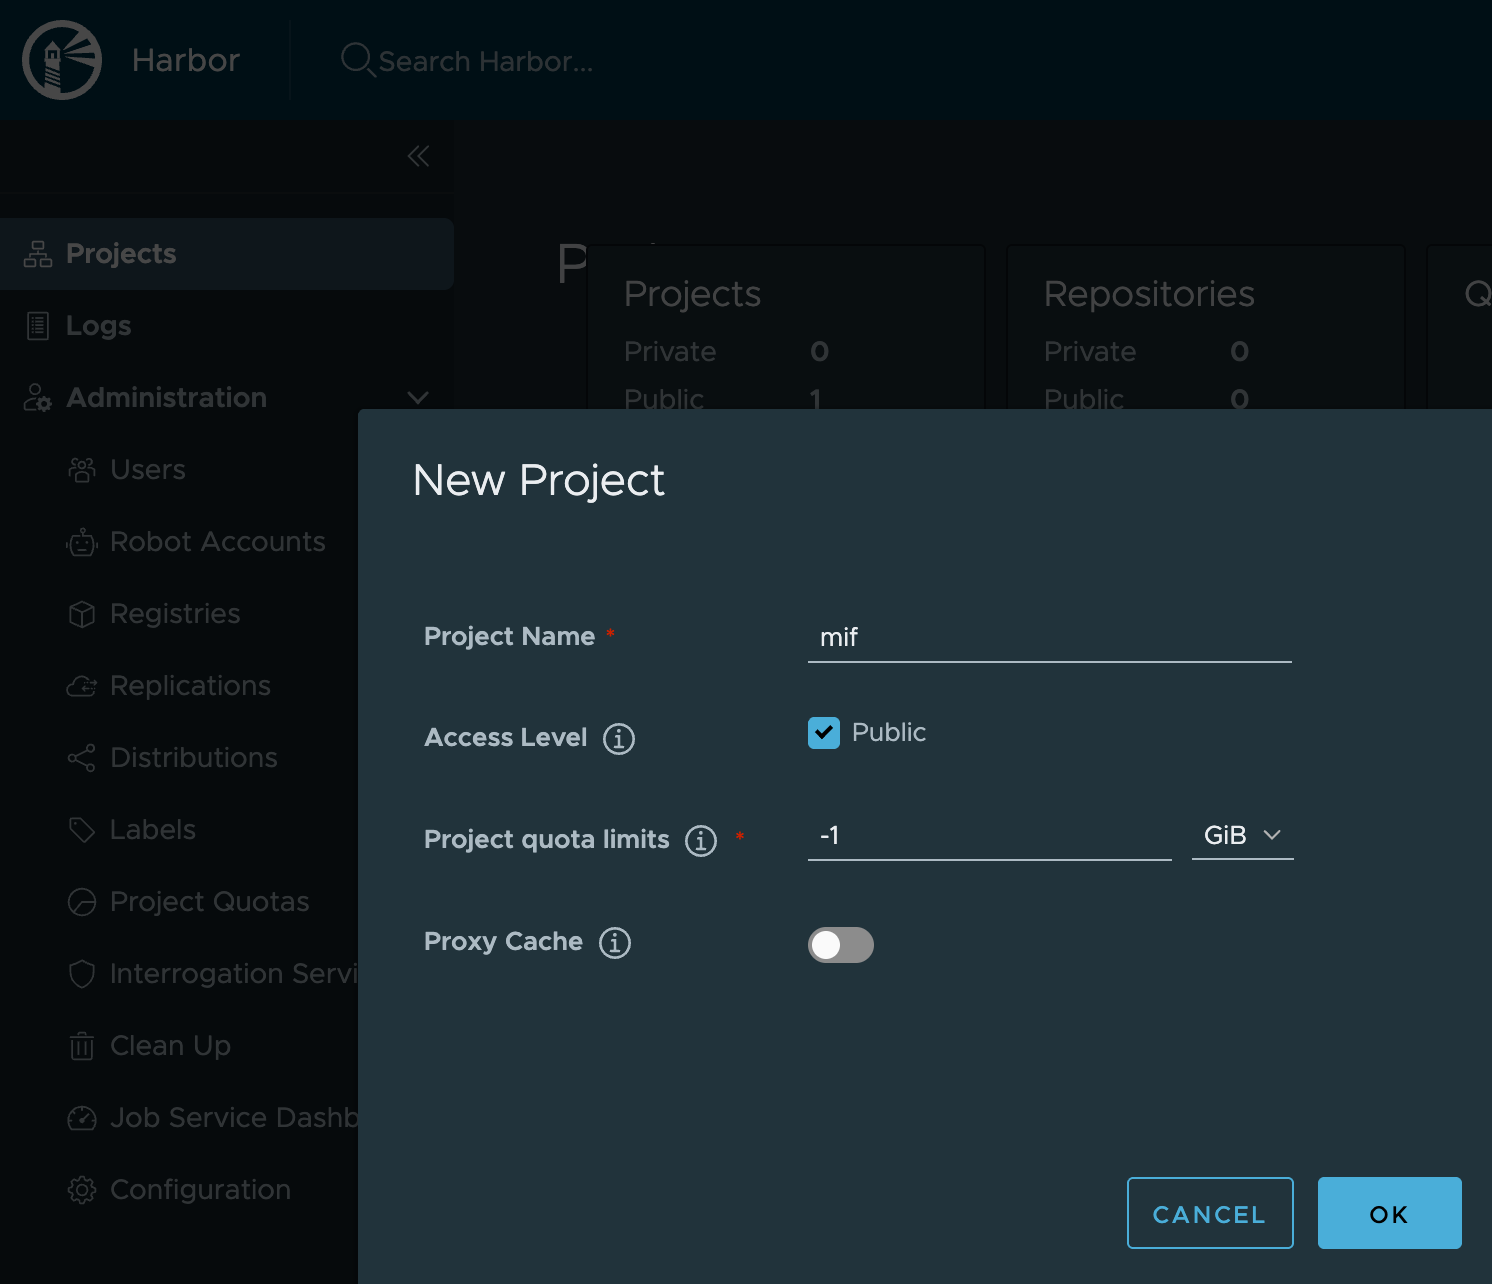Open Robot Accounts via its robot icon

pos(81,541)
